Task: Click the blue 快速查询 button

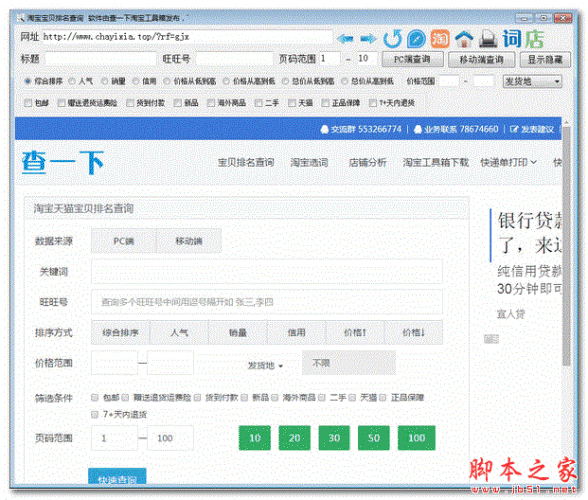Action: 117,476
